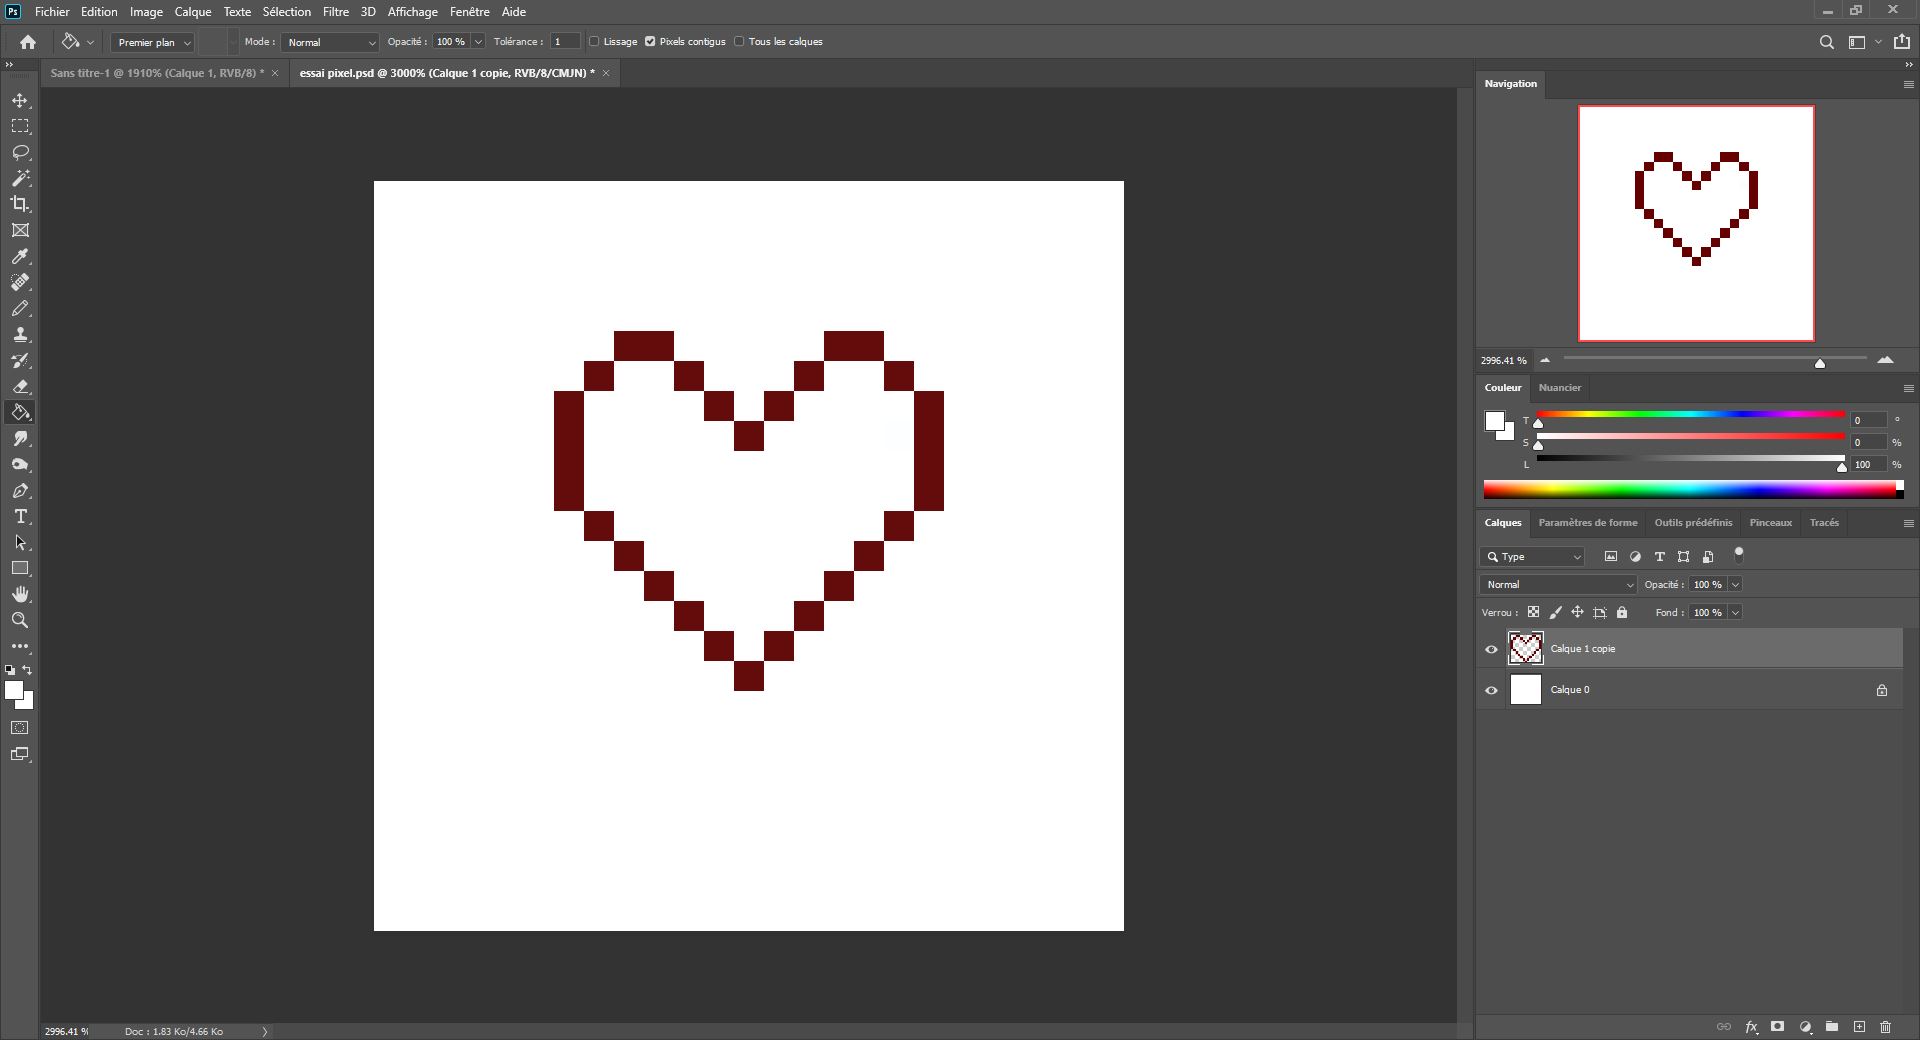Viewport: 1920px width, 1040px height.
Task: Select the Move tool
Action: [20, 100]
